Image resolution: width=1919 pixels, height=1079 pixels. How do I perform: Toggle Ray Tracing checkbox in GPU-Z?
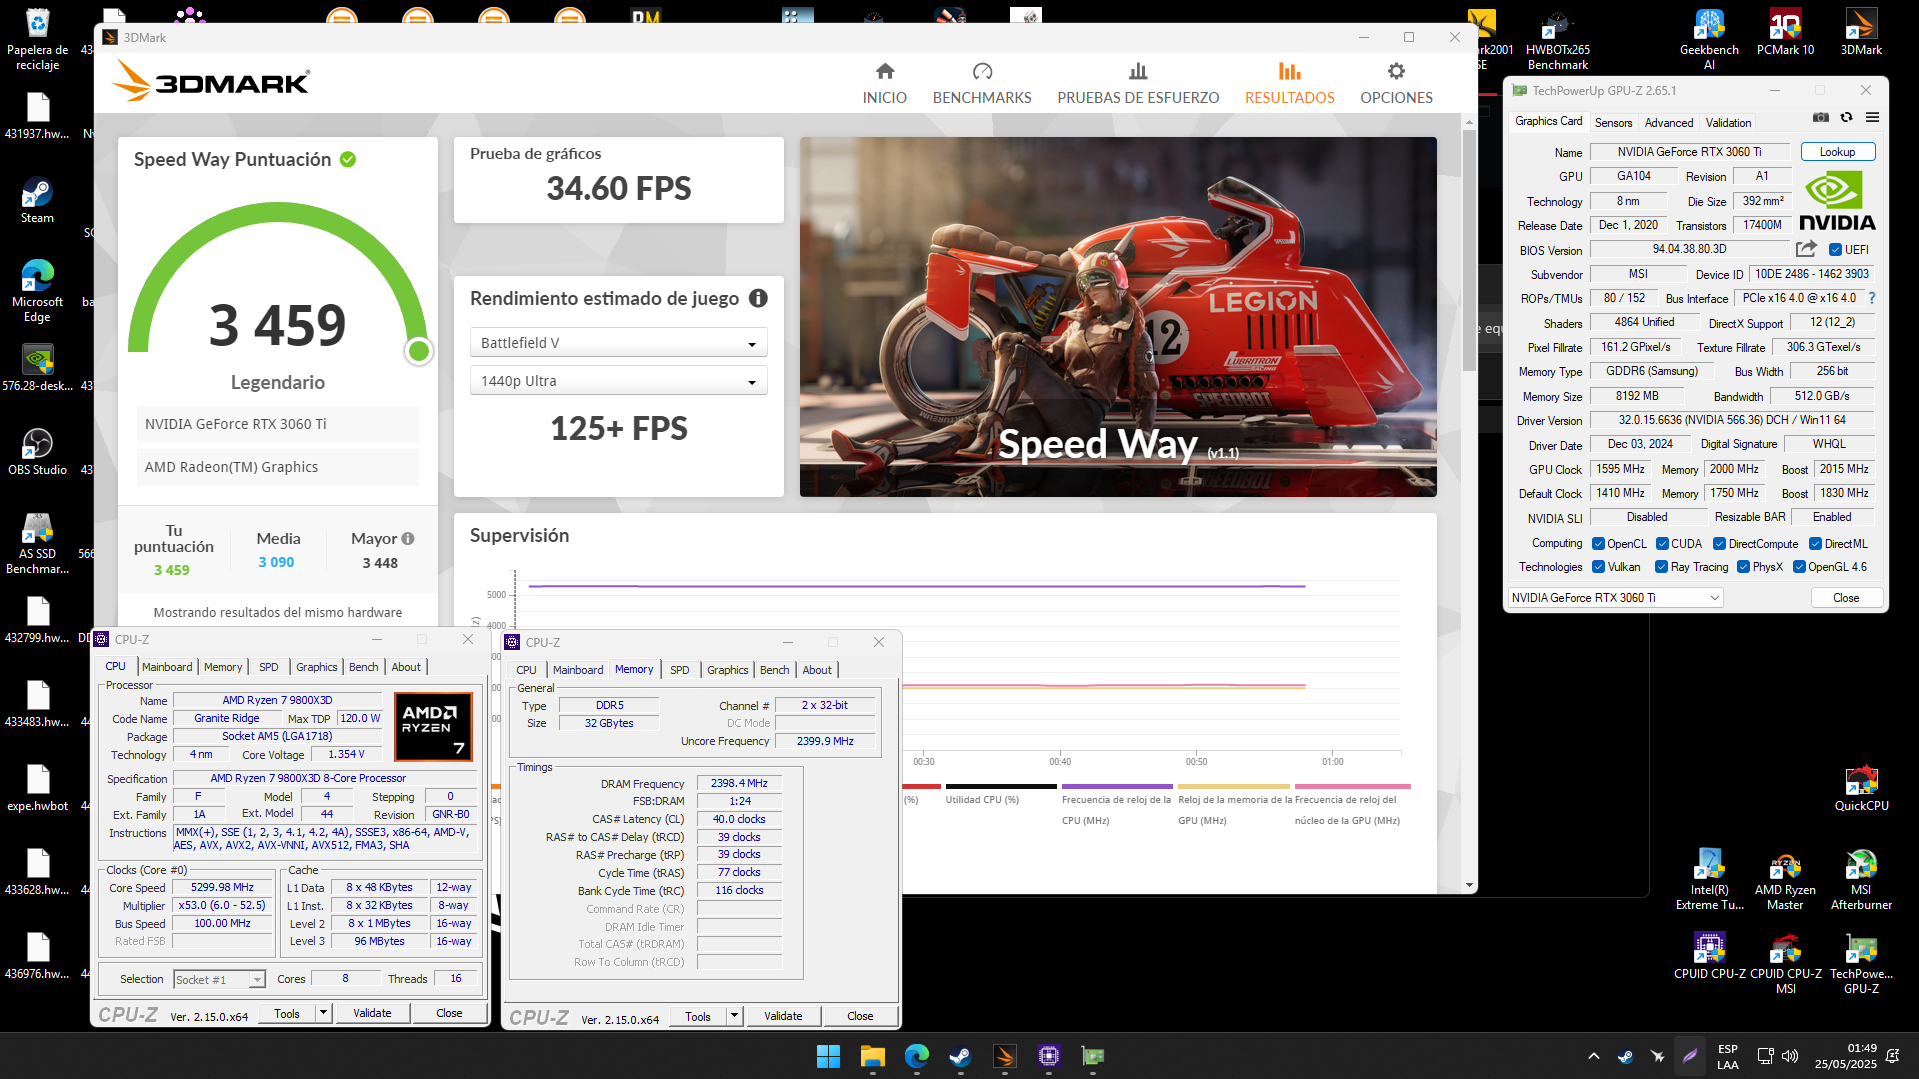1661,567
